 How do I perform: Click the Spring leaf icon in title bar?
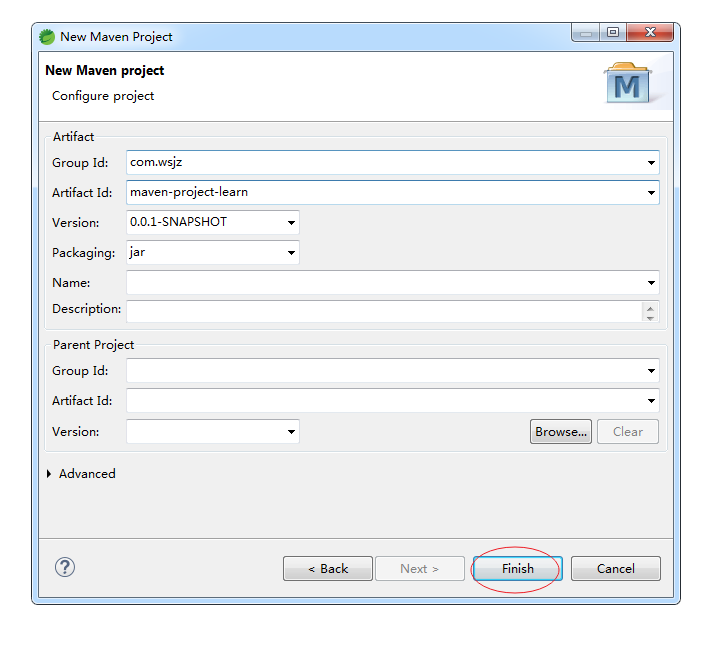[x=47, y=37]
